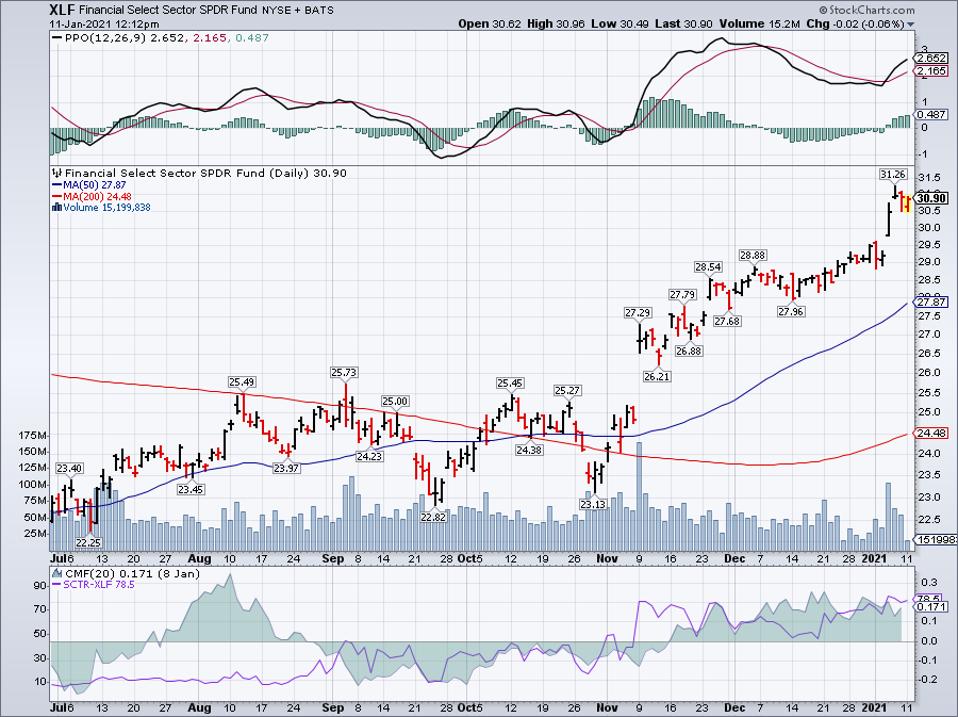This screenshot has width=958, height=717.
Task: Click the 31.26 high price label
Action: [x=893, y=175]
